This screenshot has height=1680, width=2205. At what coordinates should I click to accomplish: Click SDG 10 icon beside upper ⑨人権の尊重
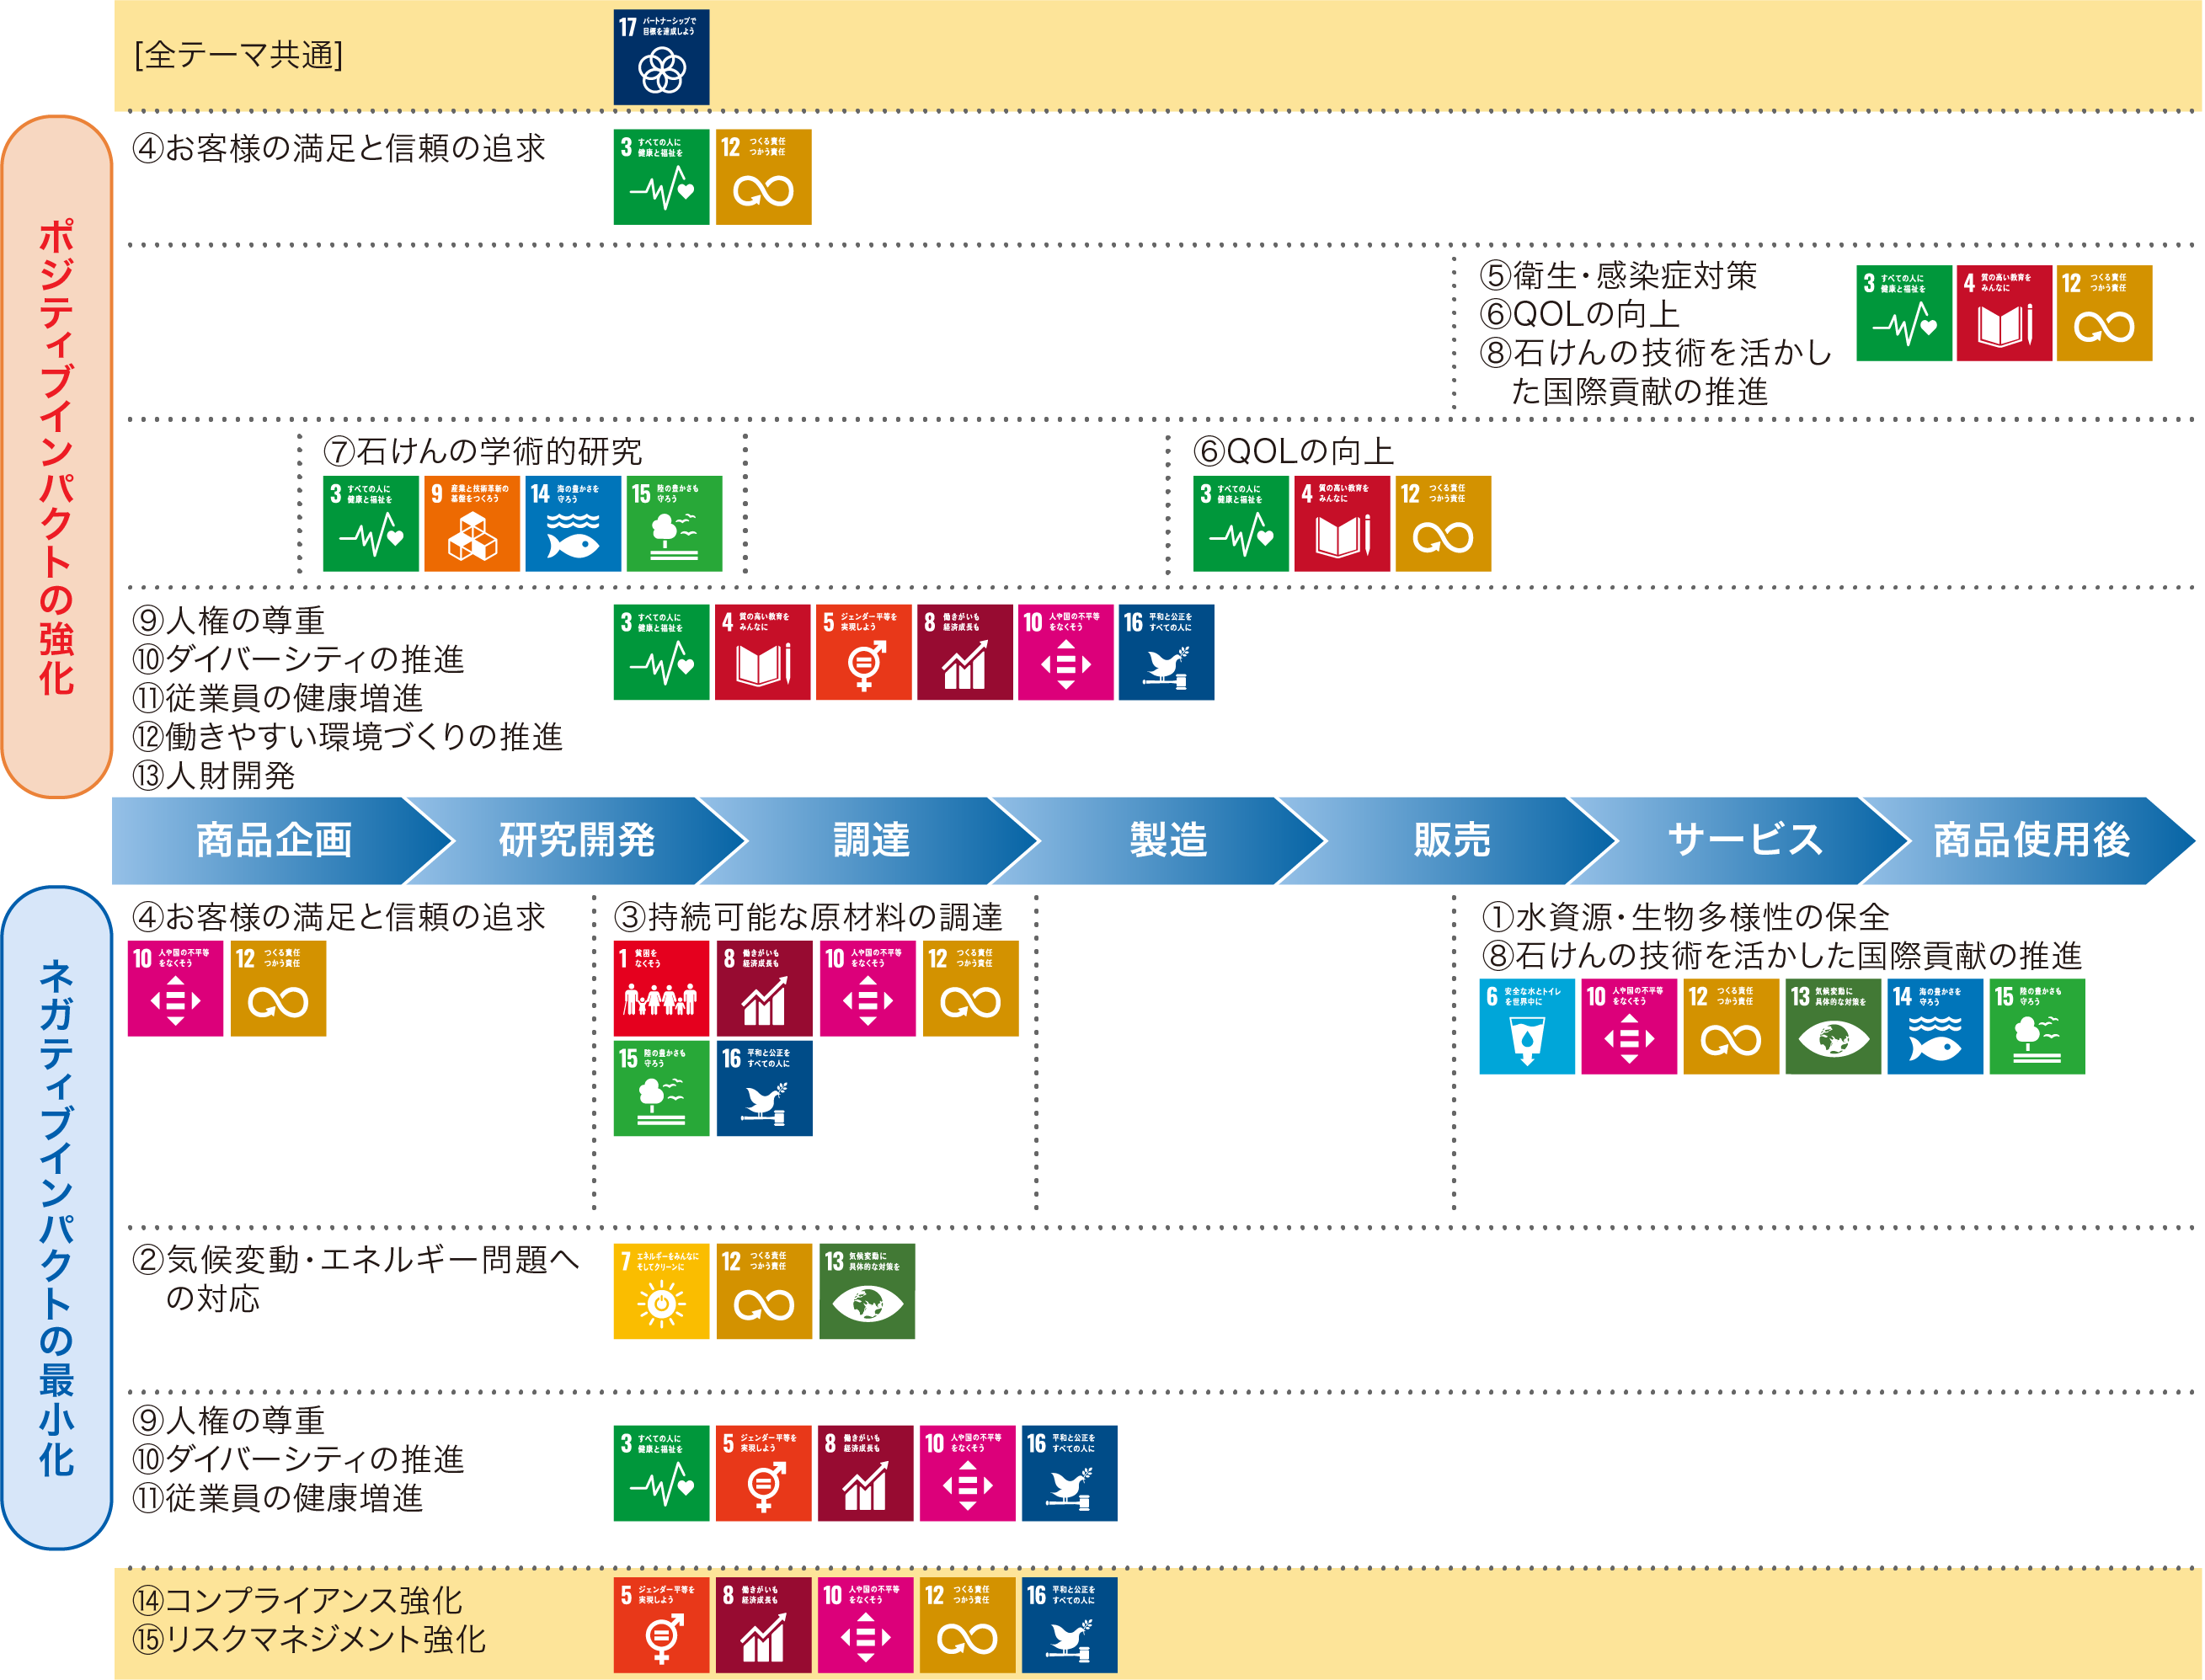pyautogui.click(x=1066, y=652)
